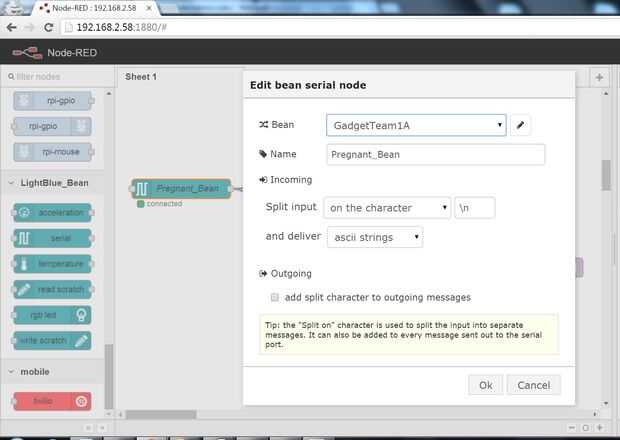Collapse the LightBlue_Bean palette category
The image size is (620, 440).
coord(53,183)
